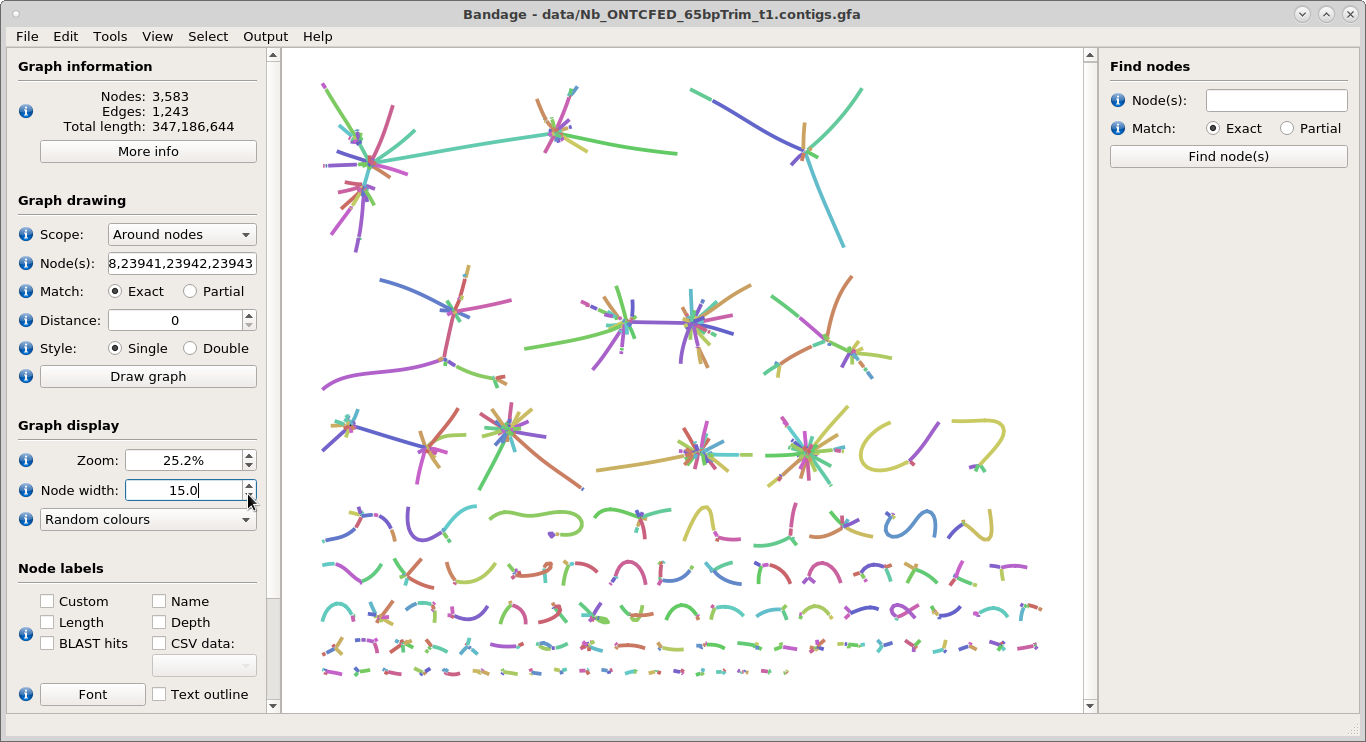Click info icon beside Random colours dropdown
Viewport: 1366px width, 742px height.
[26, 519]
